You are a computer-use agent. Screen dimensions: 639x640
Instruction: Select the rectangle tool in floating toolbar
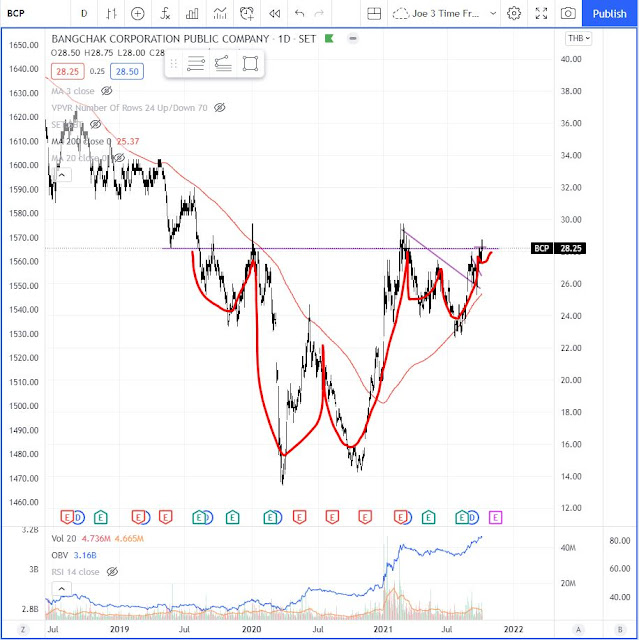(251, 64)
